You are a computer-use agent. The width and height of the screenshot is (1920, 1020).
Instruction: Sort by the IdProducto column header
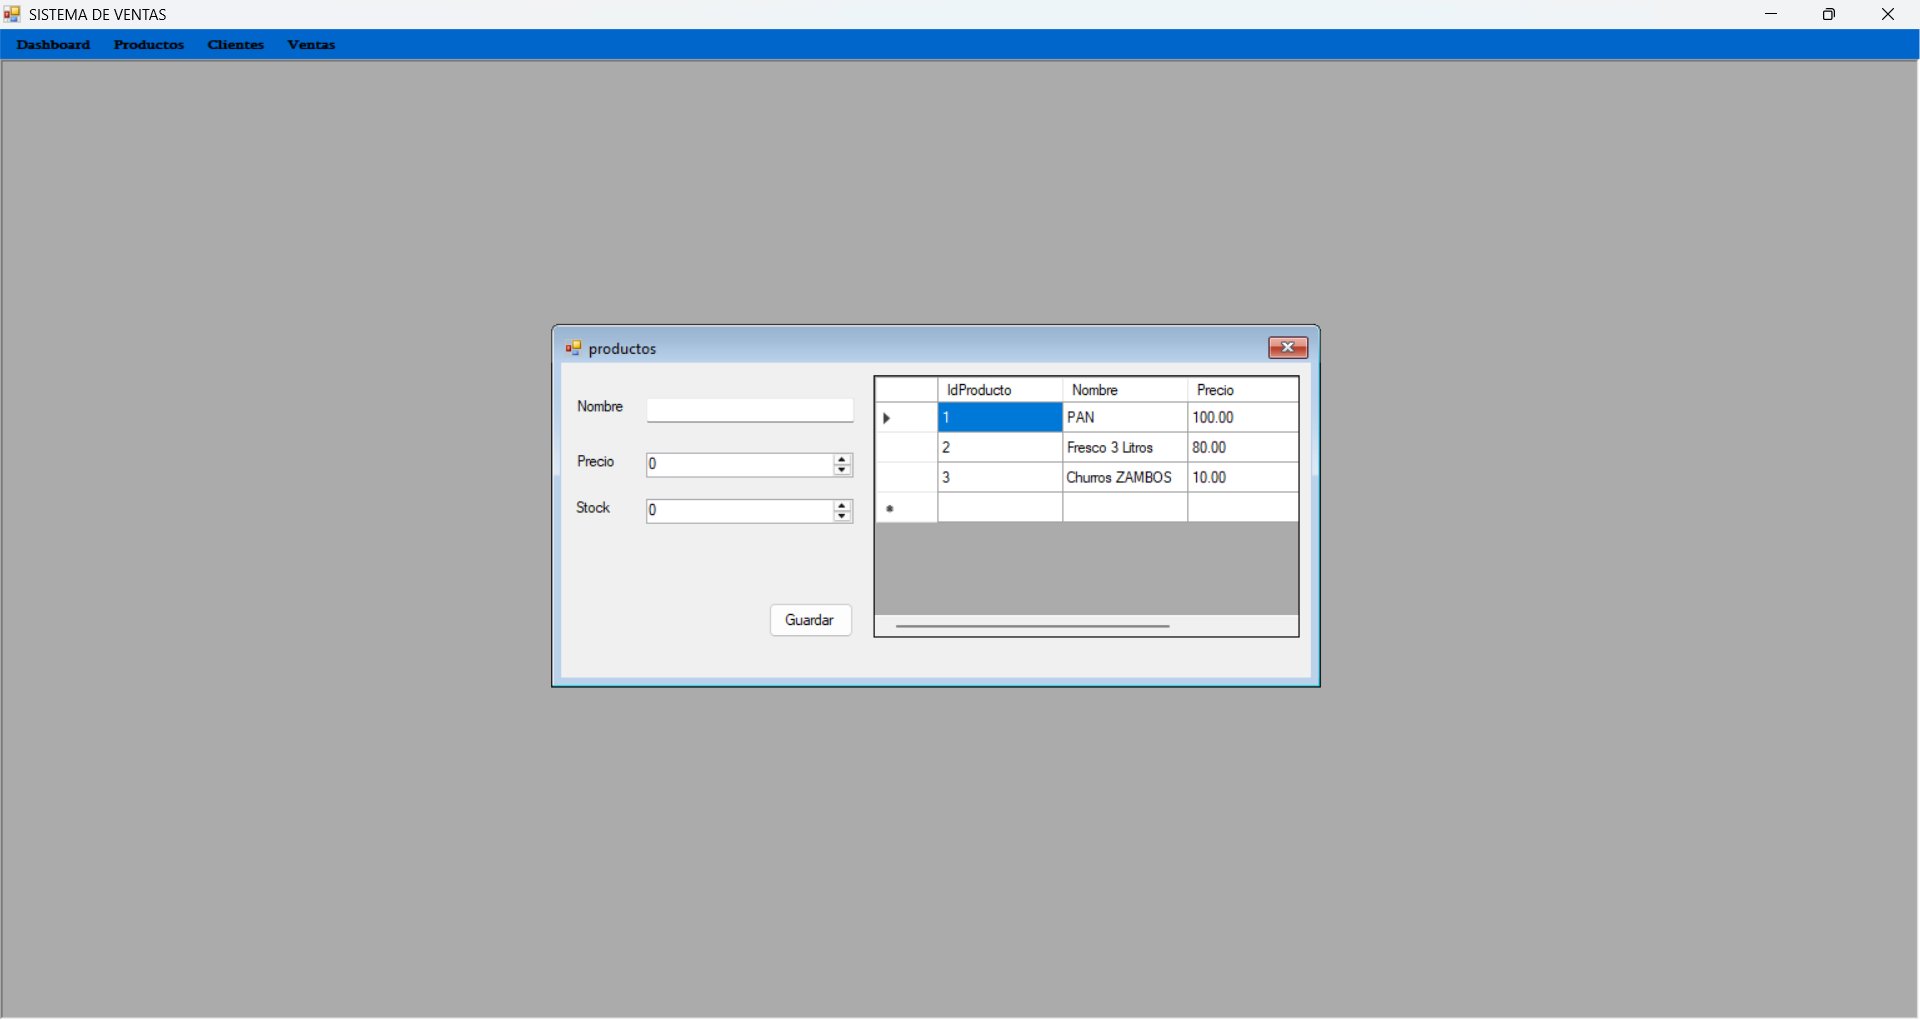coord(1000,390)
